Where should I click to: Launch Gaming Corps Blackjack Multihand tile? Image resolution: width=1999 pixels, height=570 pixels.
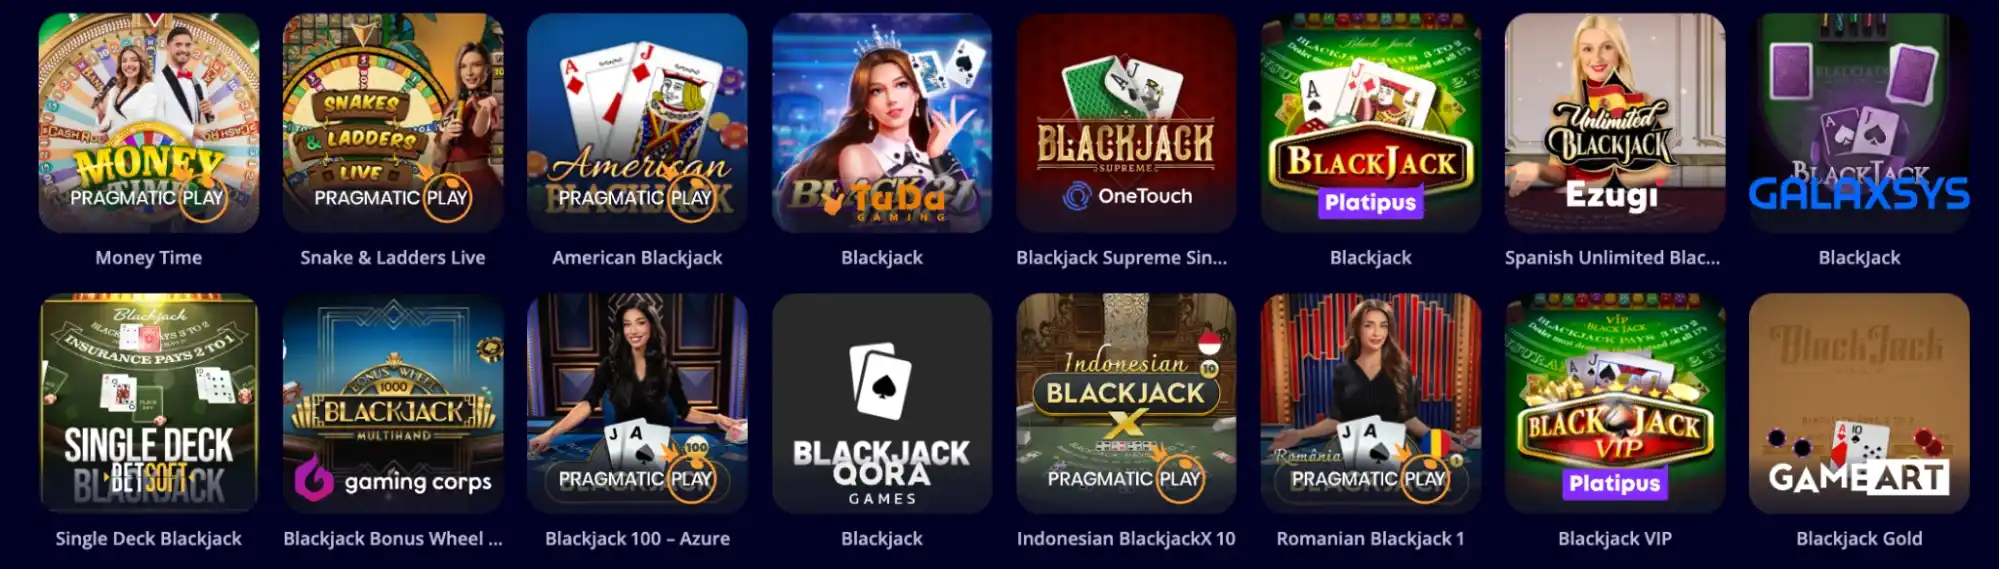tap(393, 404)
